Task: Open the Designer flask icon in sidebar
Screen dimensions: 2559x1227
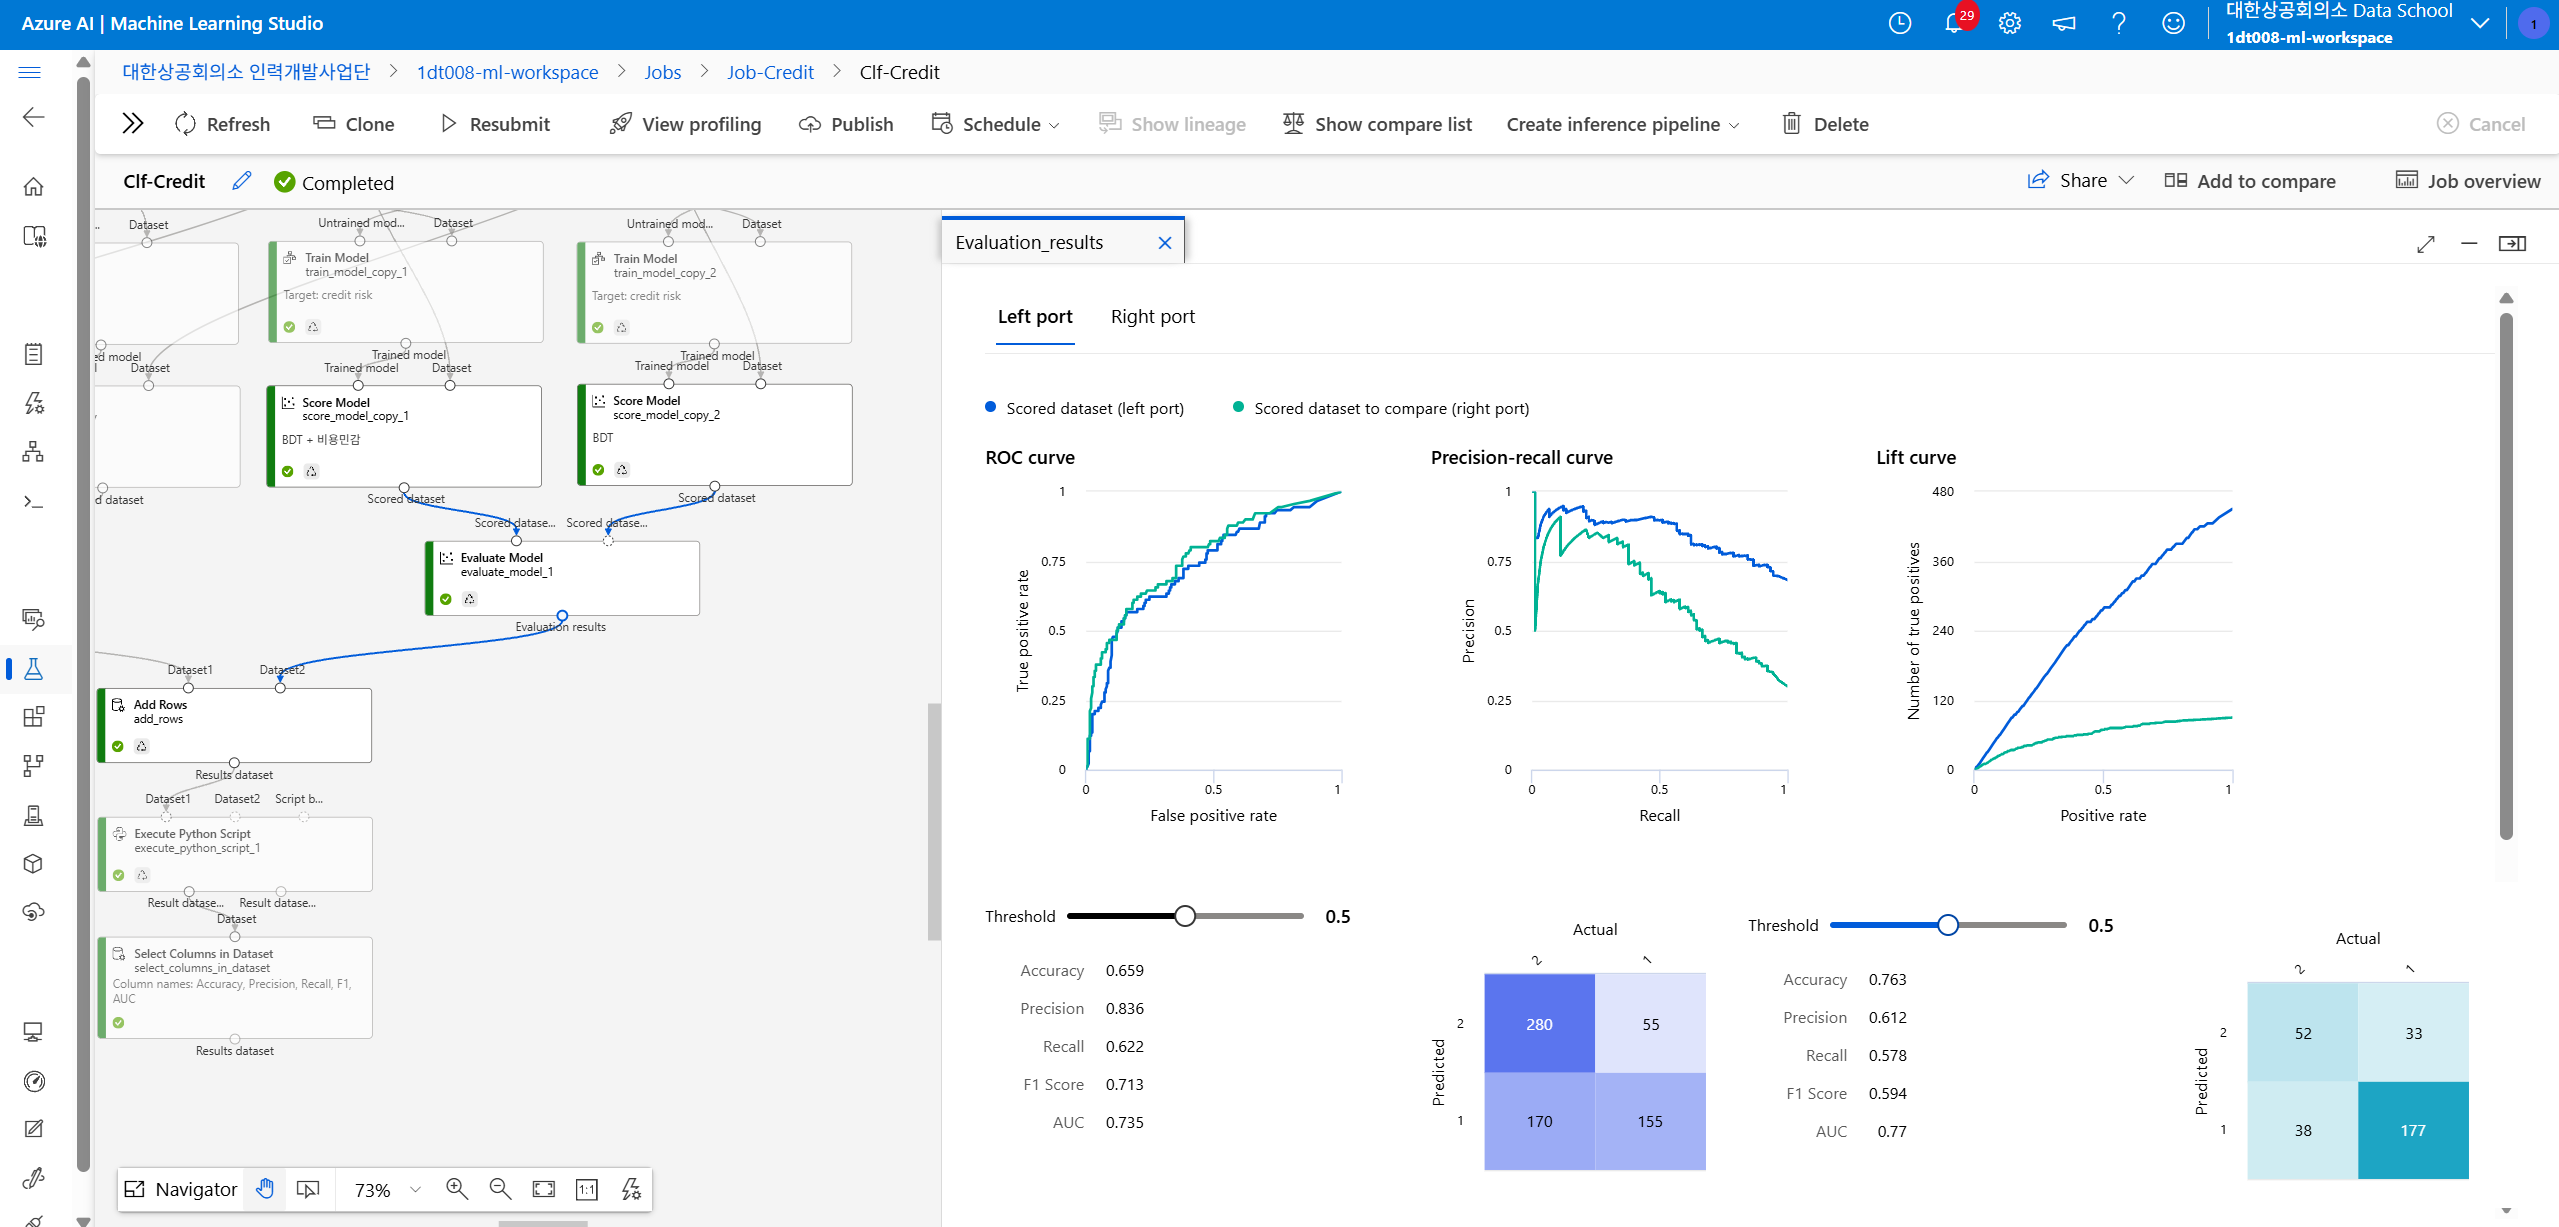Action: [x=33, y=669]
